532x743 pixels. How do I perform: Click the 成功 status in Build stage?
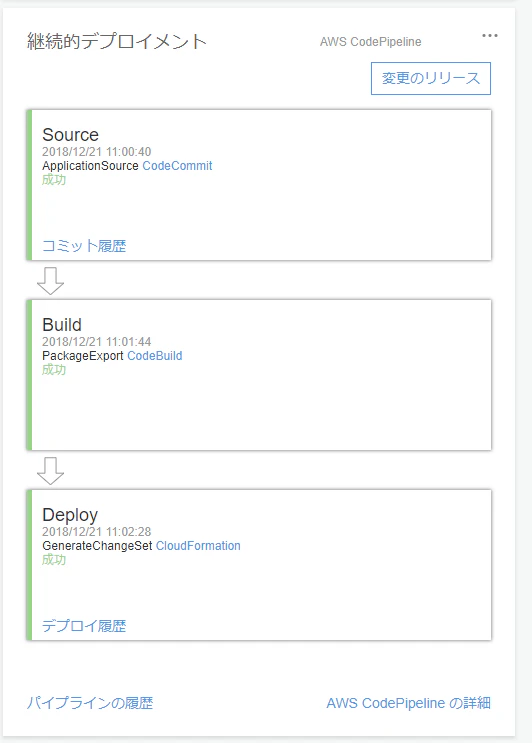click(54, 370)
